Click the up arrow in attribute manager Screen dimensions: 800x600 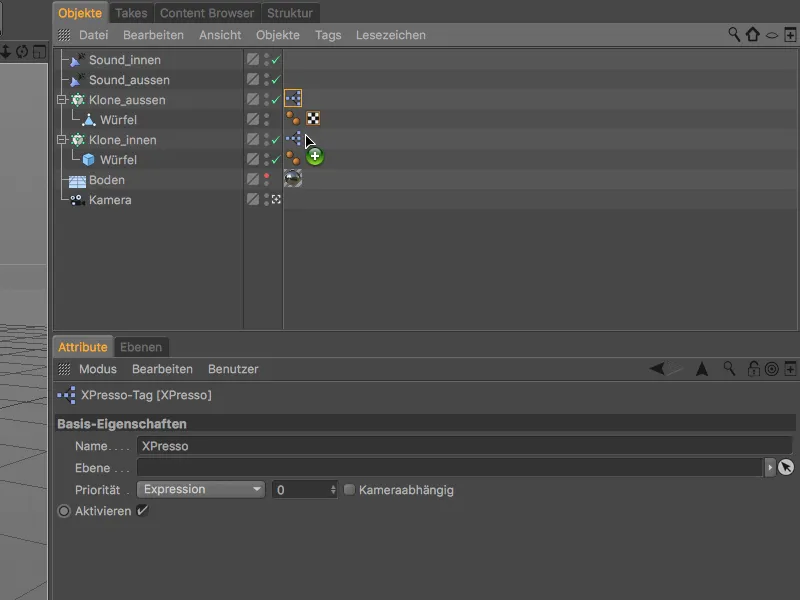pyautogui.click(x=702, y=368)
